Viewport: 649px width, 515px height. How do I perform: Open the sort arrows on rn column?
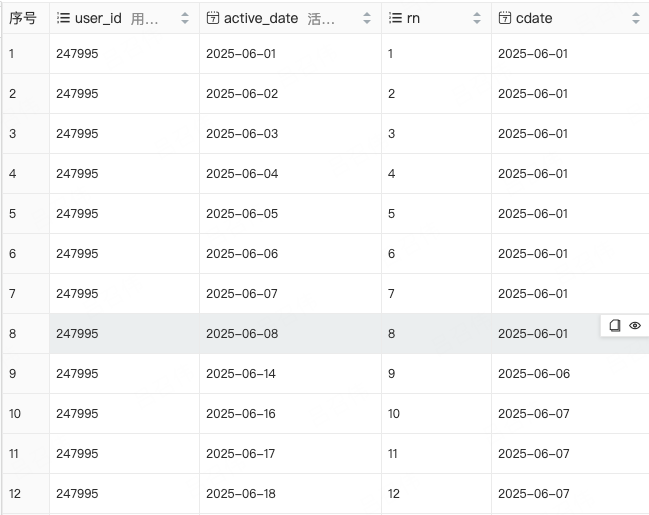(x=477, y=18)
